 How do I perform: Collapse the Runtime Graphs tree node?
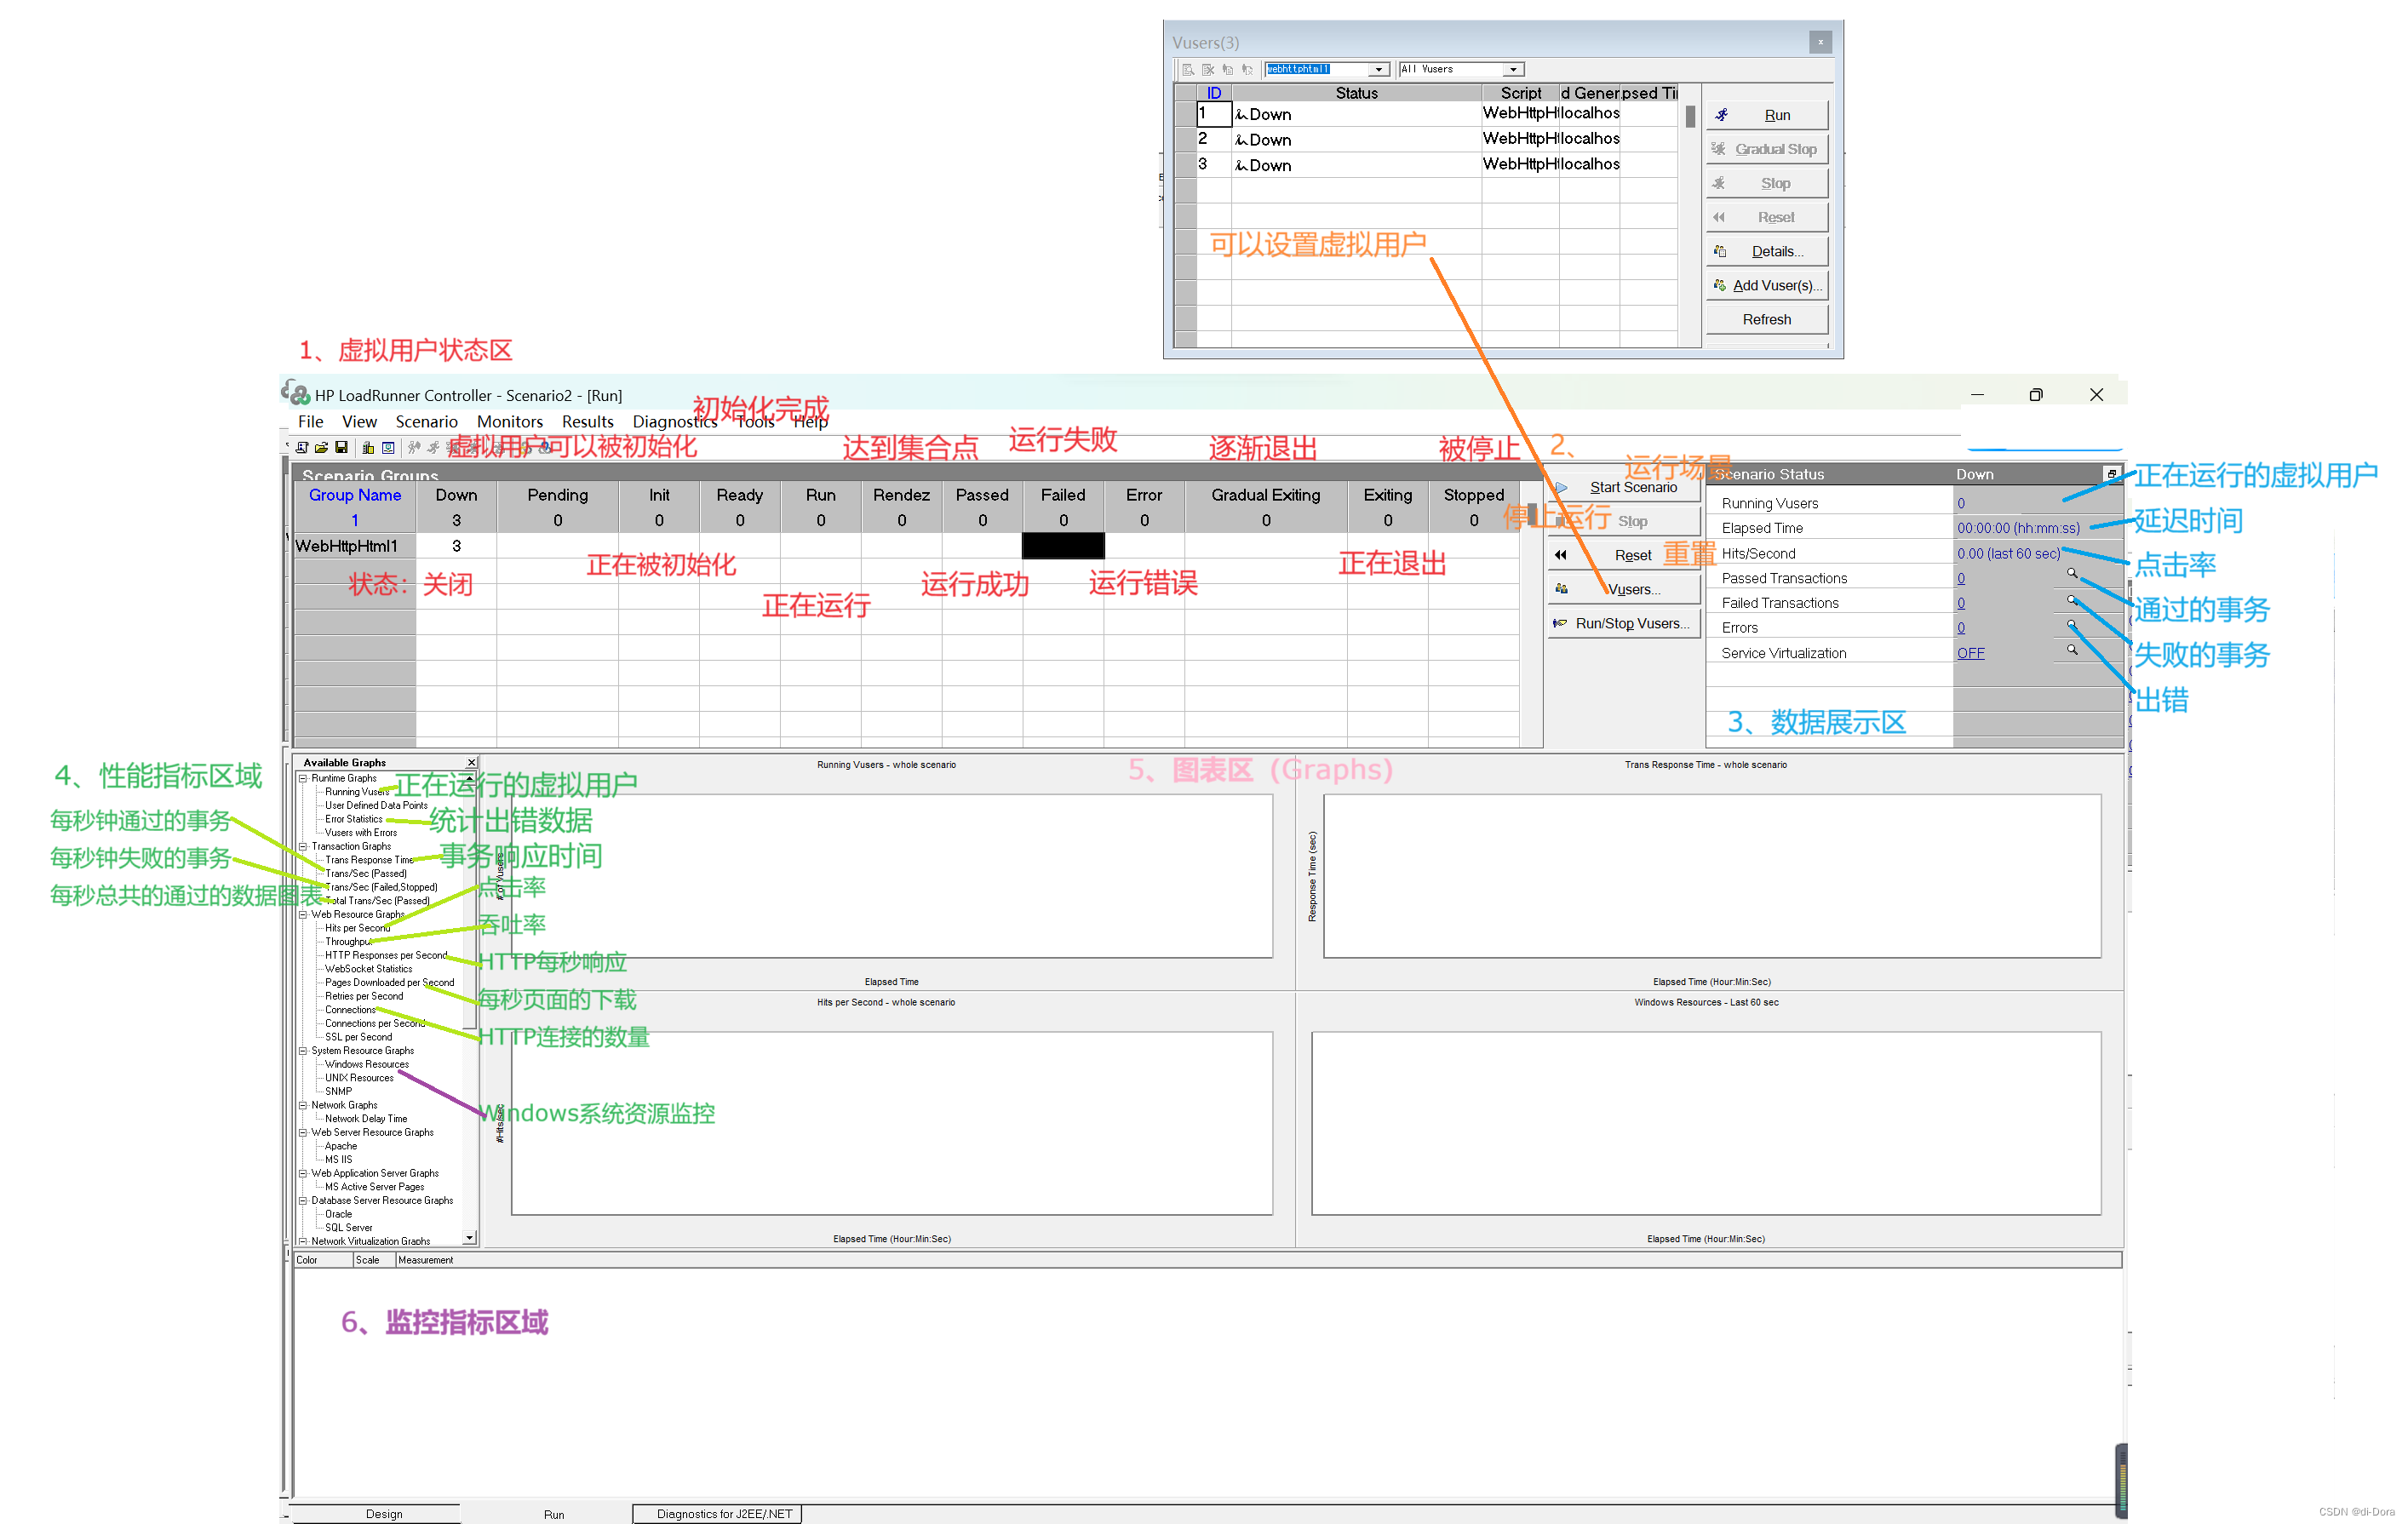[x=303, y=778]
